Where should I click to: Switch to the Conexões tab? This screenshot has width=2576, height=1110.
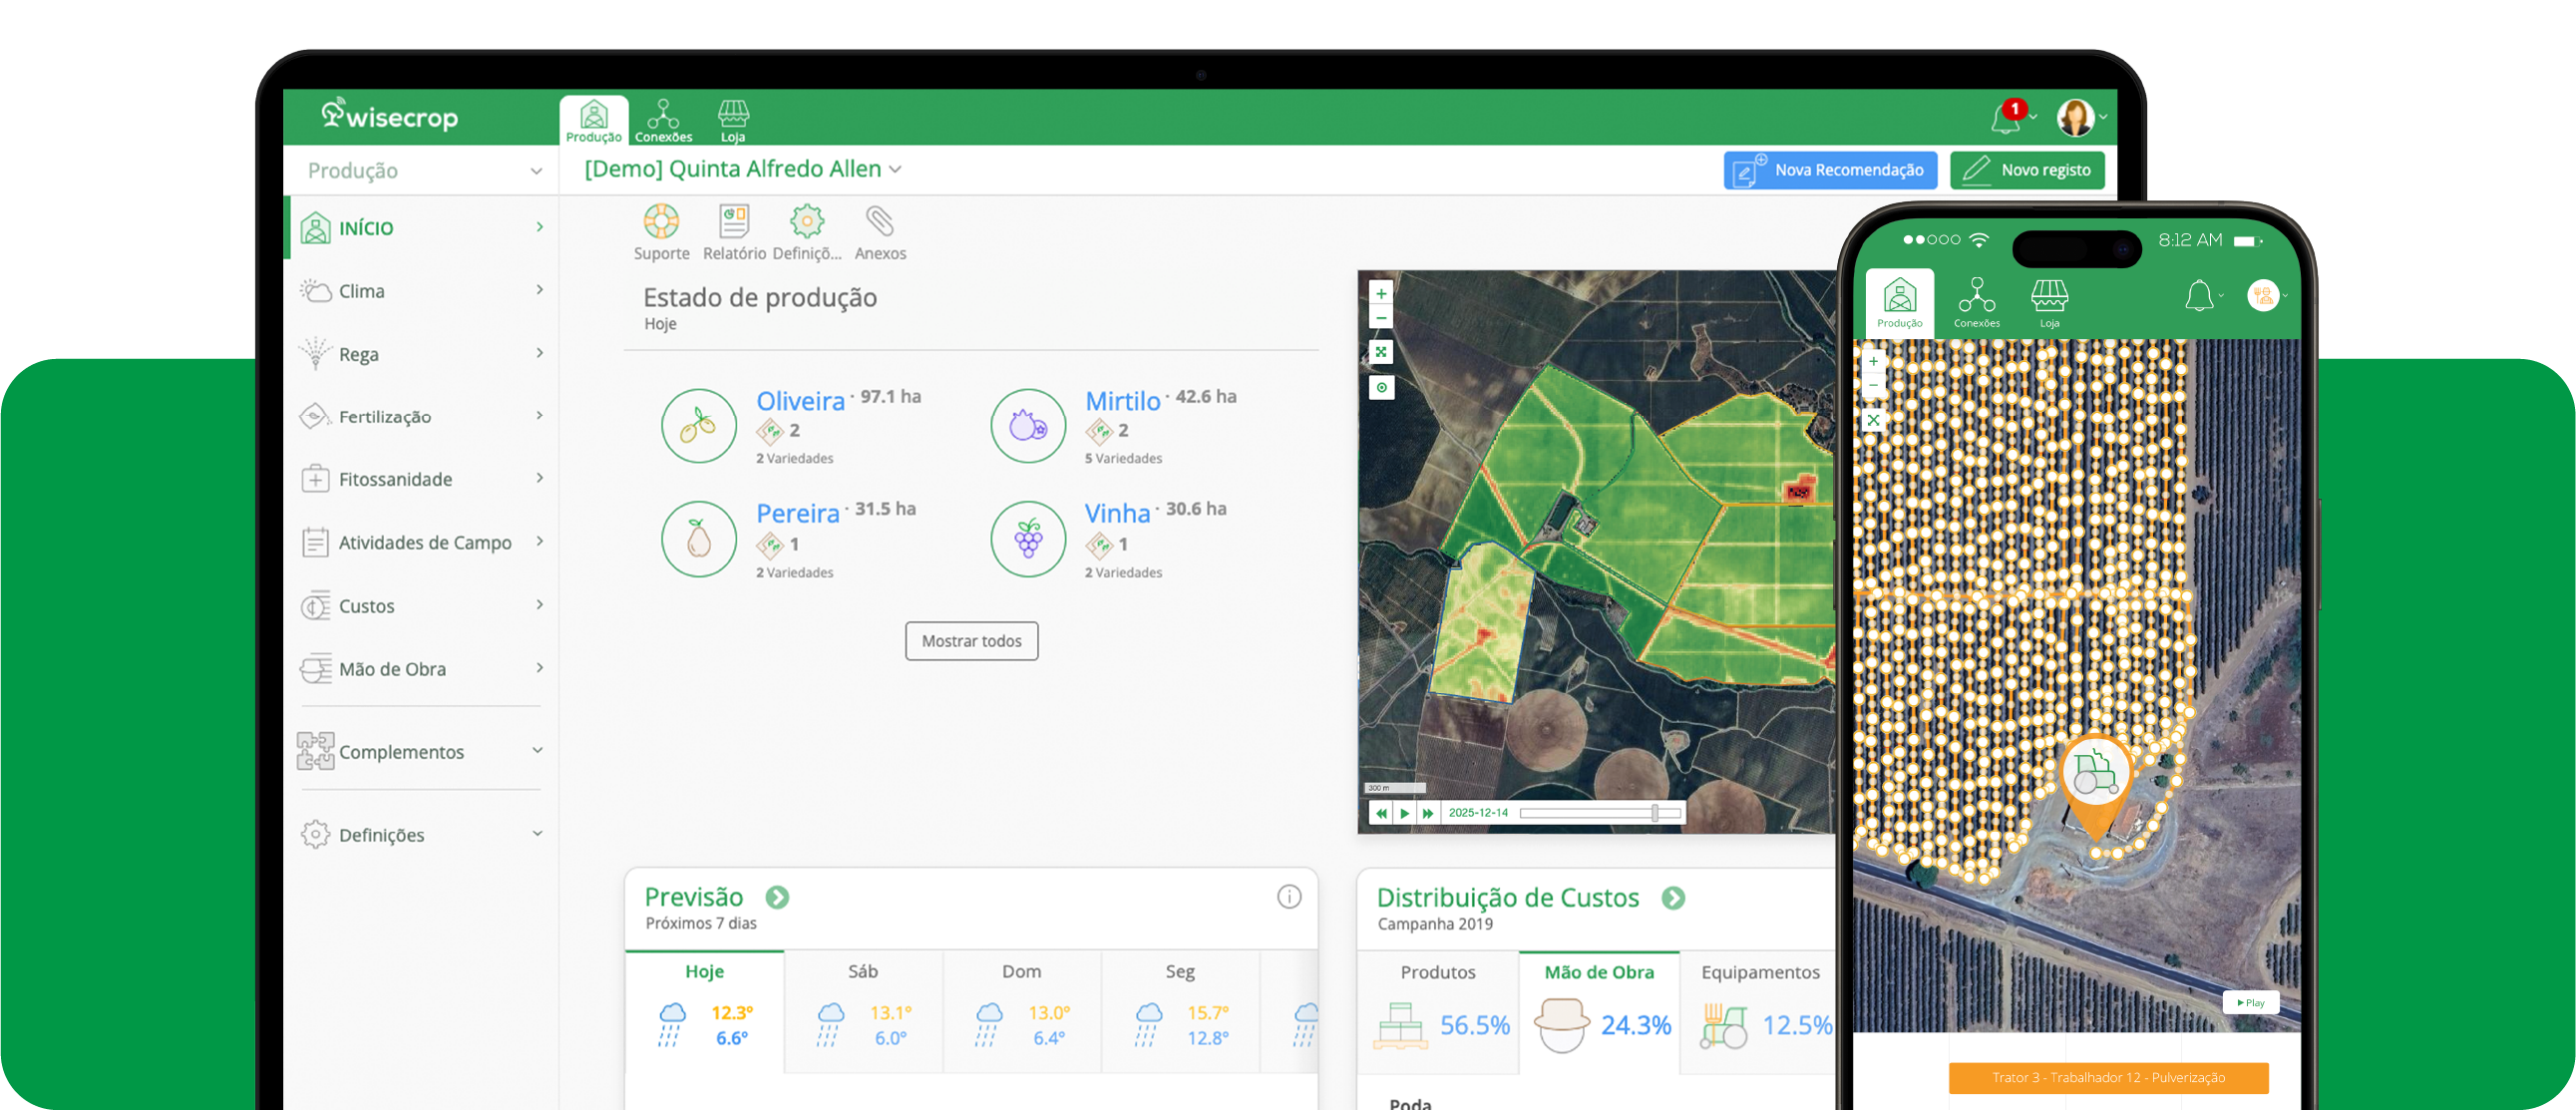(x=663, y=117)
